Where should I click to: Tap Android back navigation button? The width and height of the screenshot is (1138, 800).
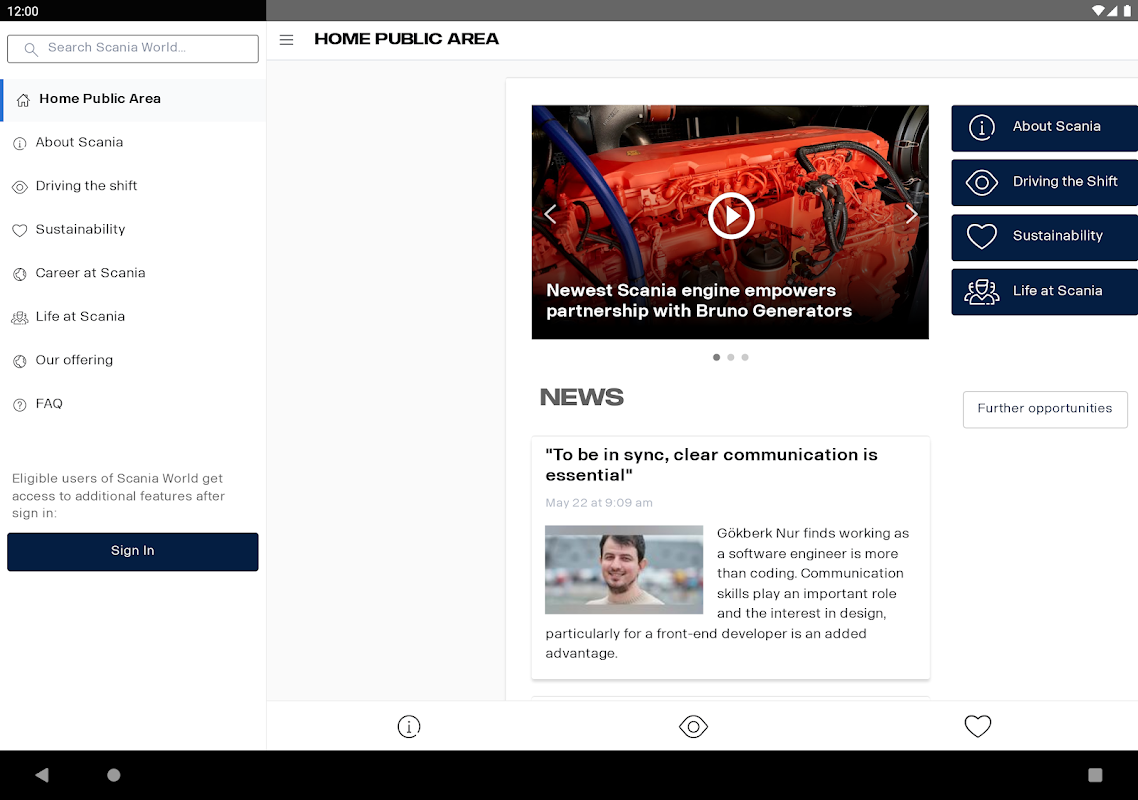tap(42, 775)
